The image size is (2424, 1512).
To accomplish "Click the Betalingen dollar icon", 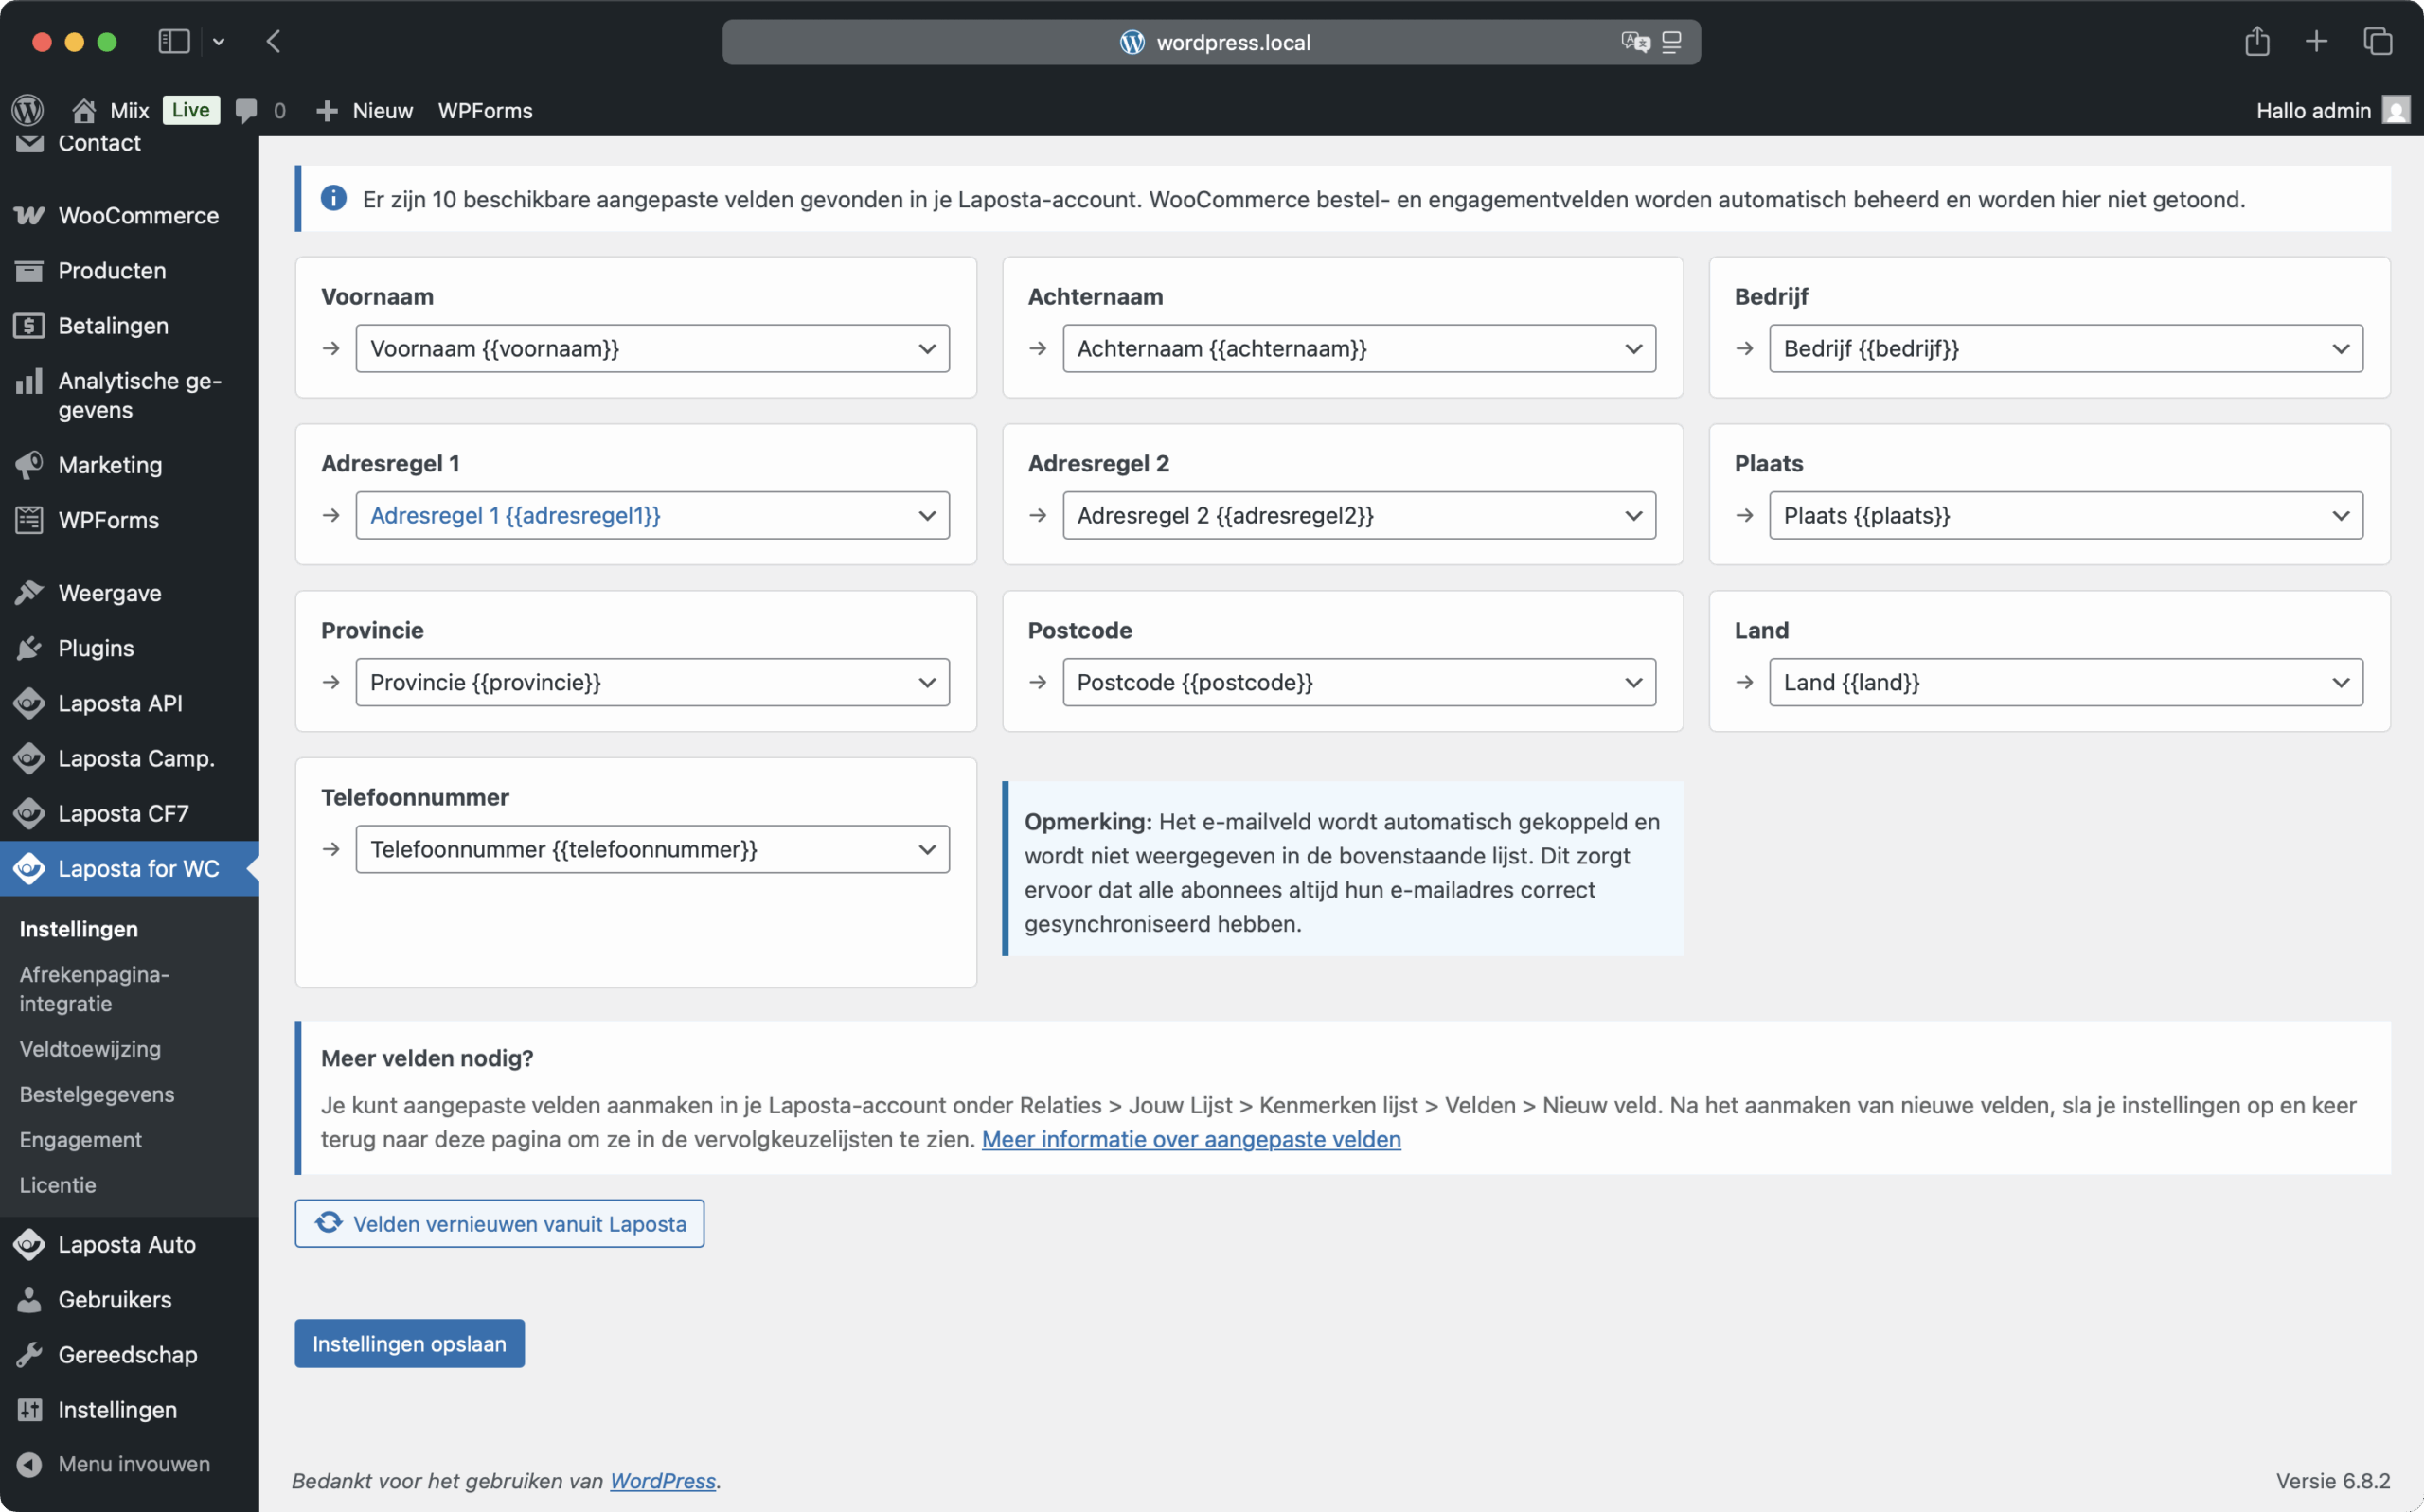I will point(29,325).
